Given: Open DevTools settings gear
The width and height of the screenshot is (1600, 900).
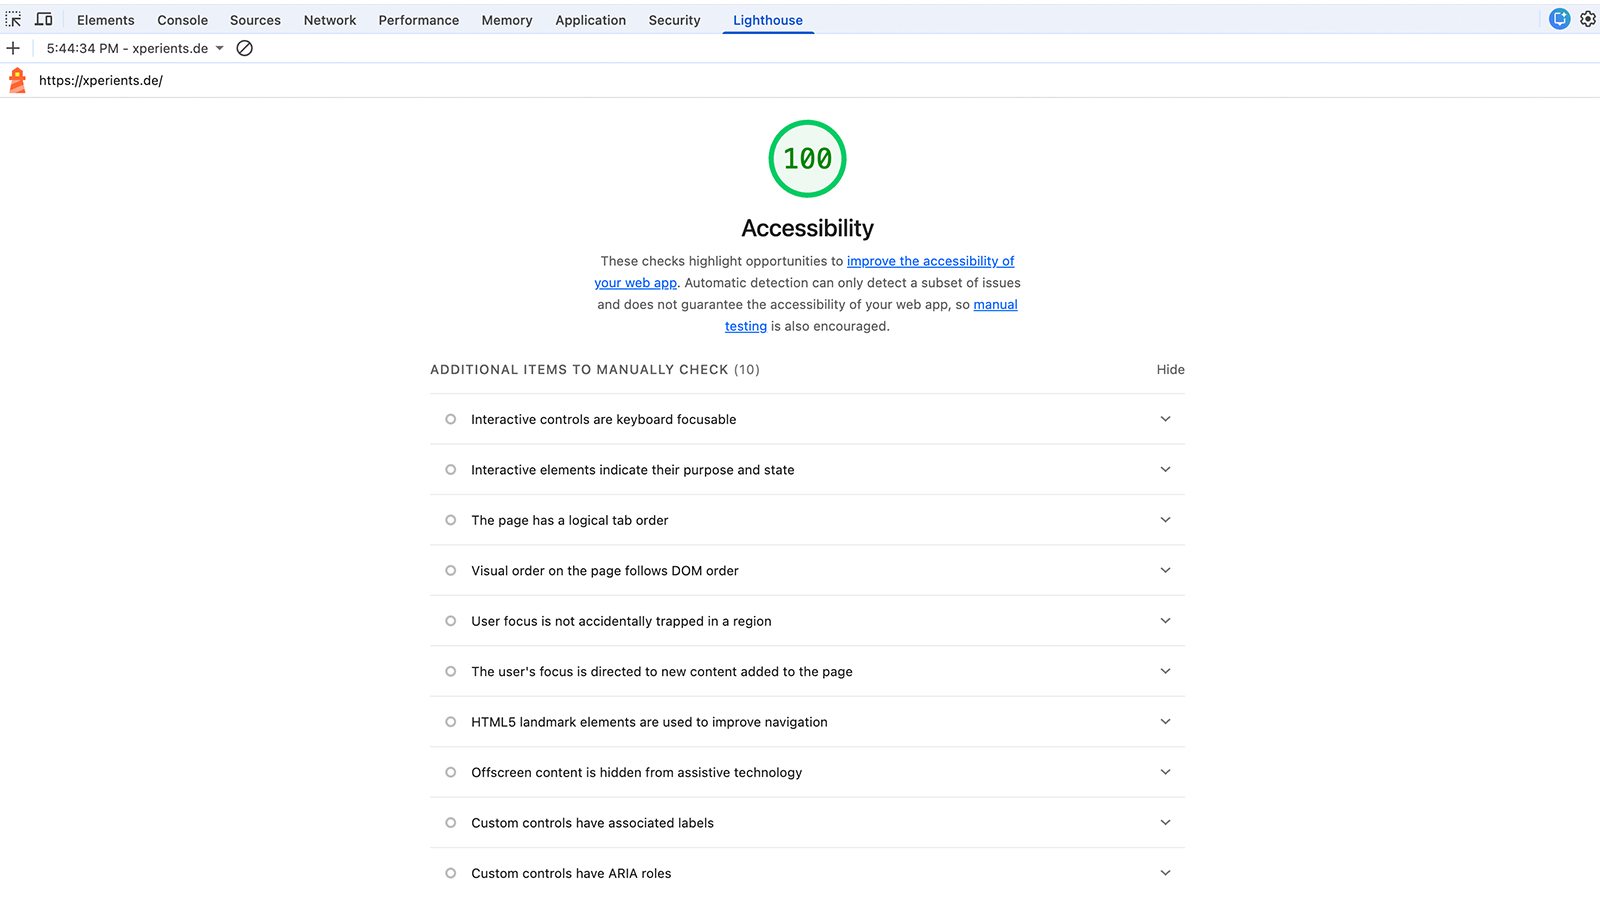Looking at the screenshot, I should click(x=1588, y=19).
